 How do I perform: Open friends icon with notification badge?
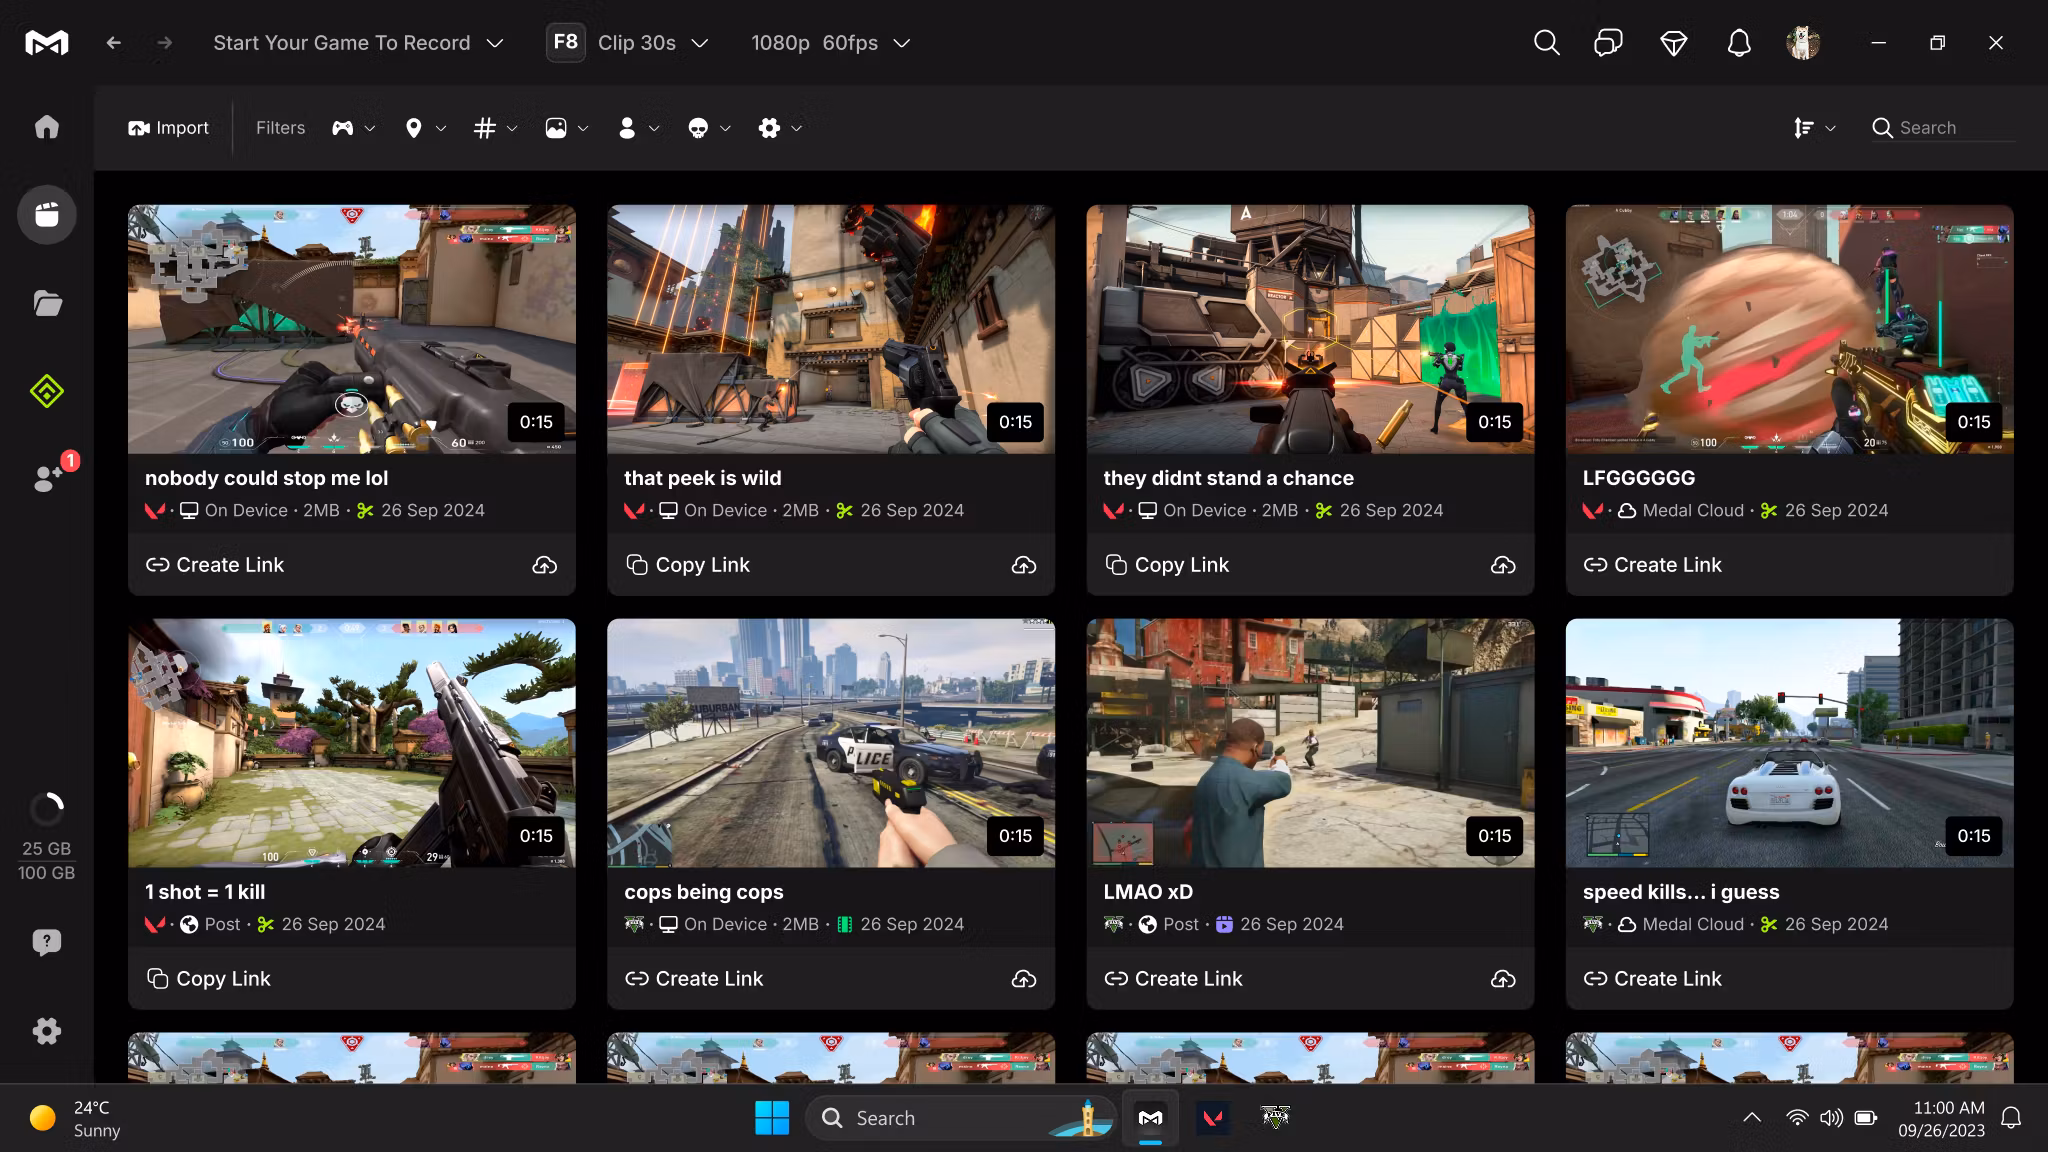[48, 478]
